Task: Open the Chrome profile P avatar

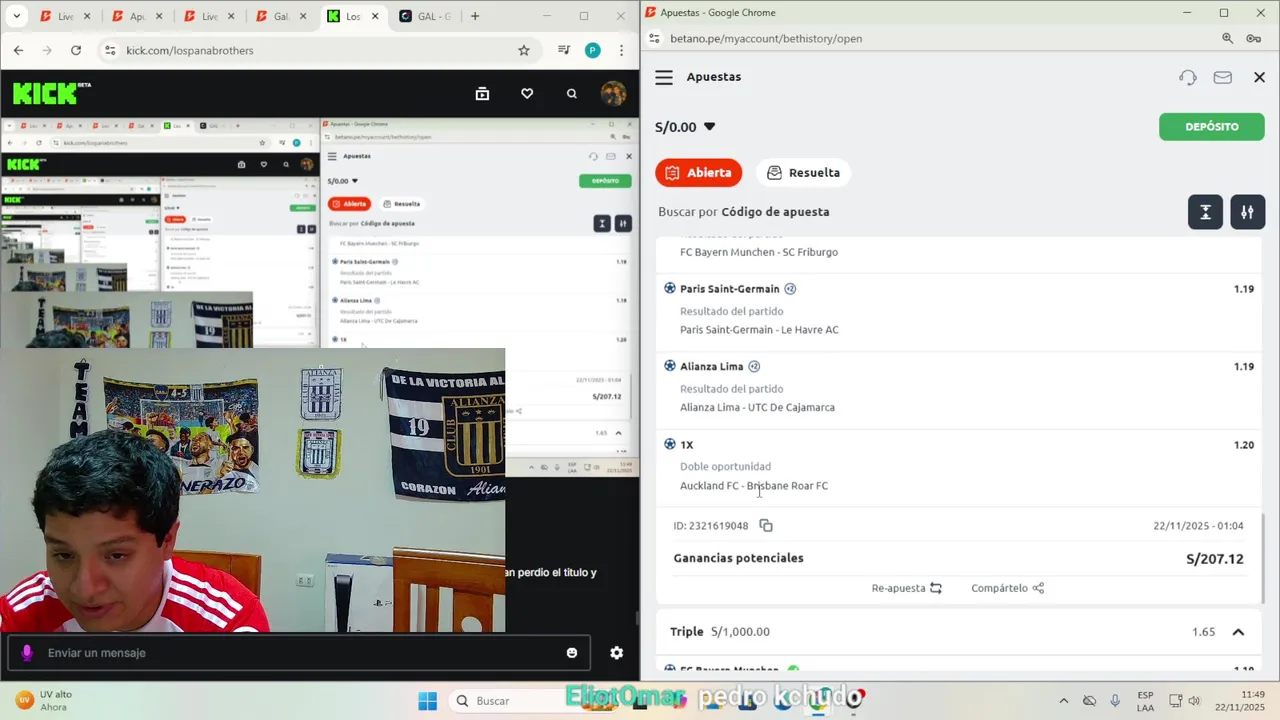Action: (593, 50)
